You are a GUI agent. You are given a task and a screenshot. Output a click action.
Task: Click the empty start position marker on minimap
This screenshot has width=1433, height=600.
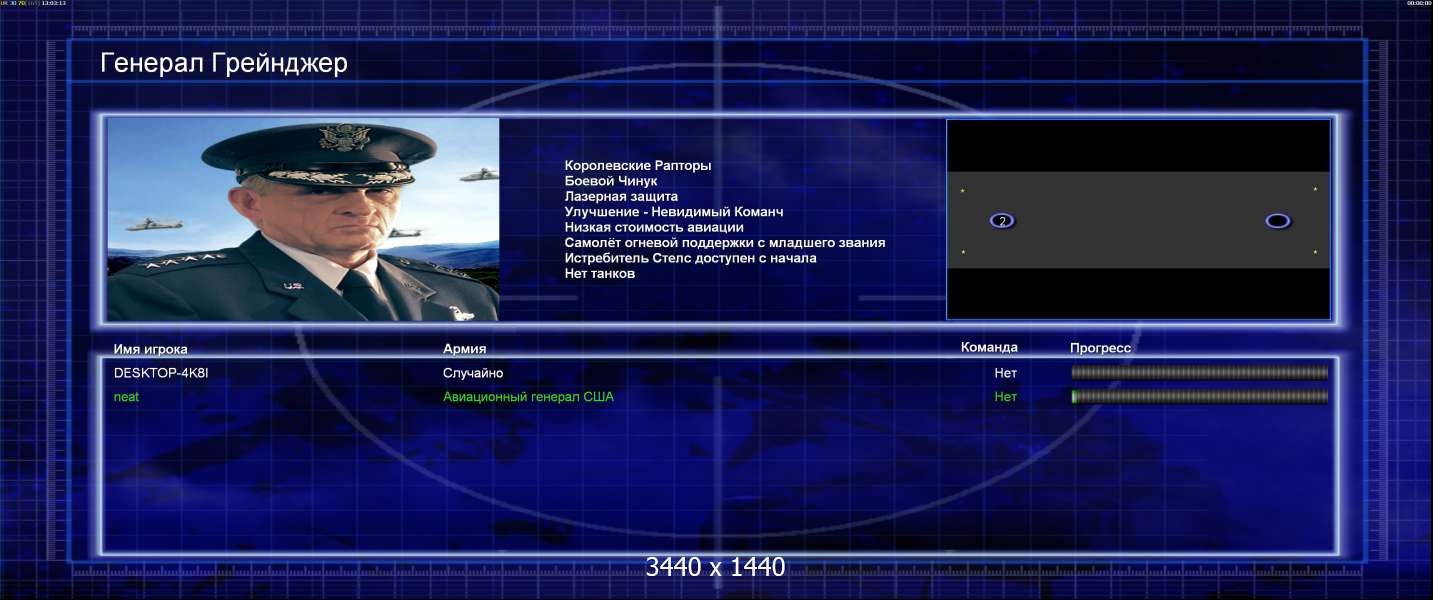[1278, 221]
